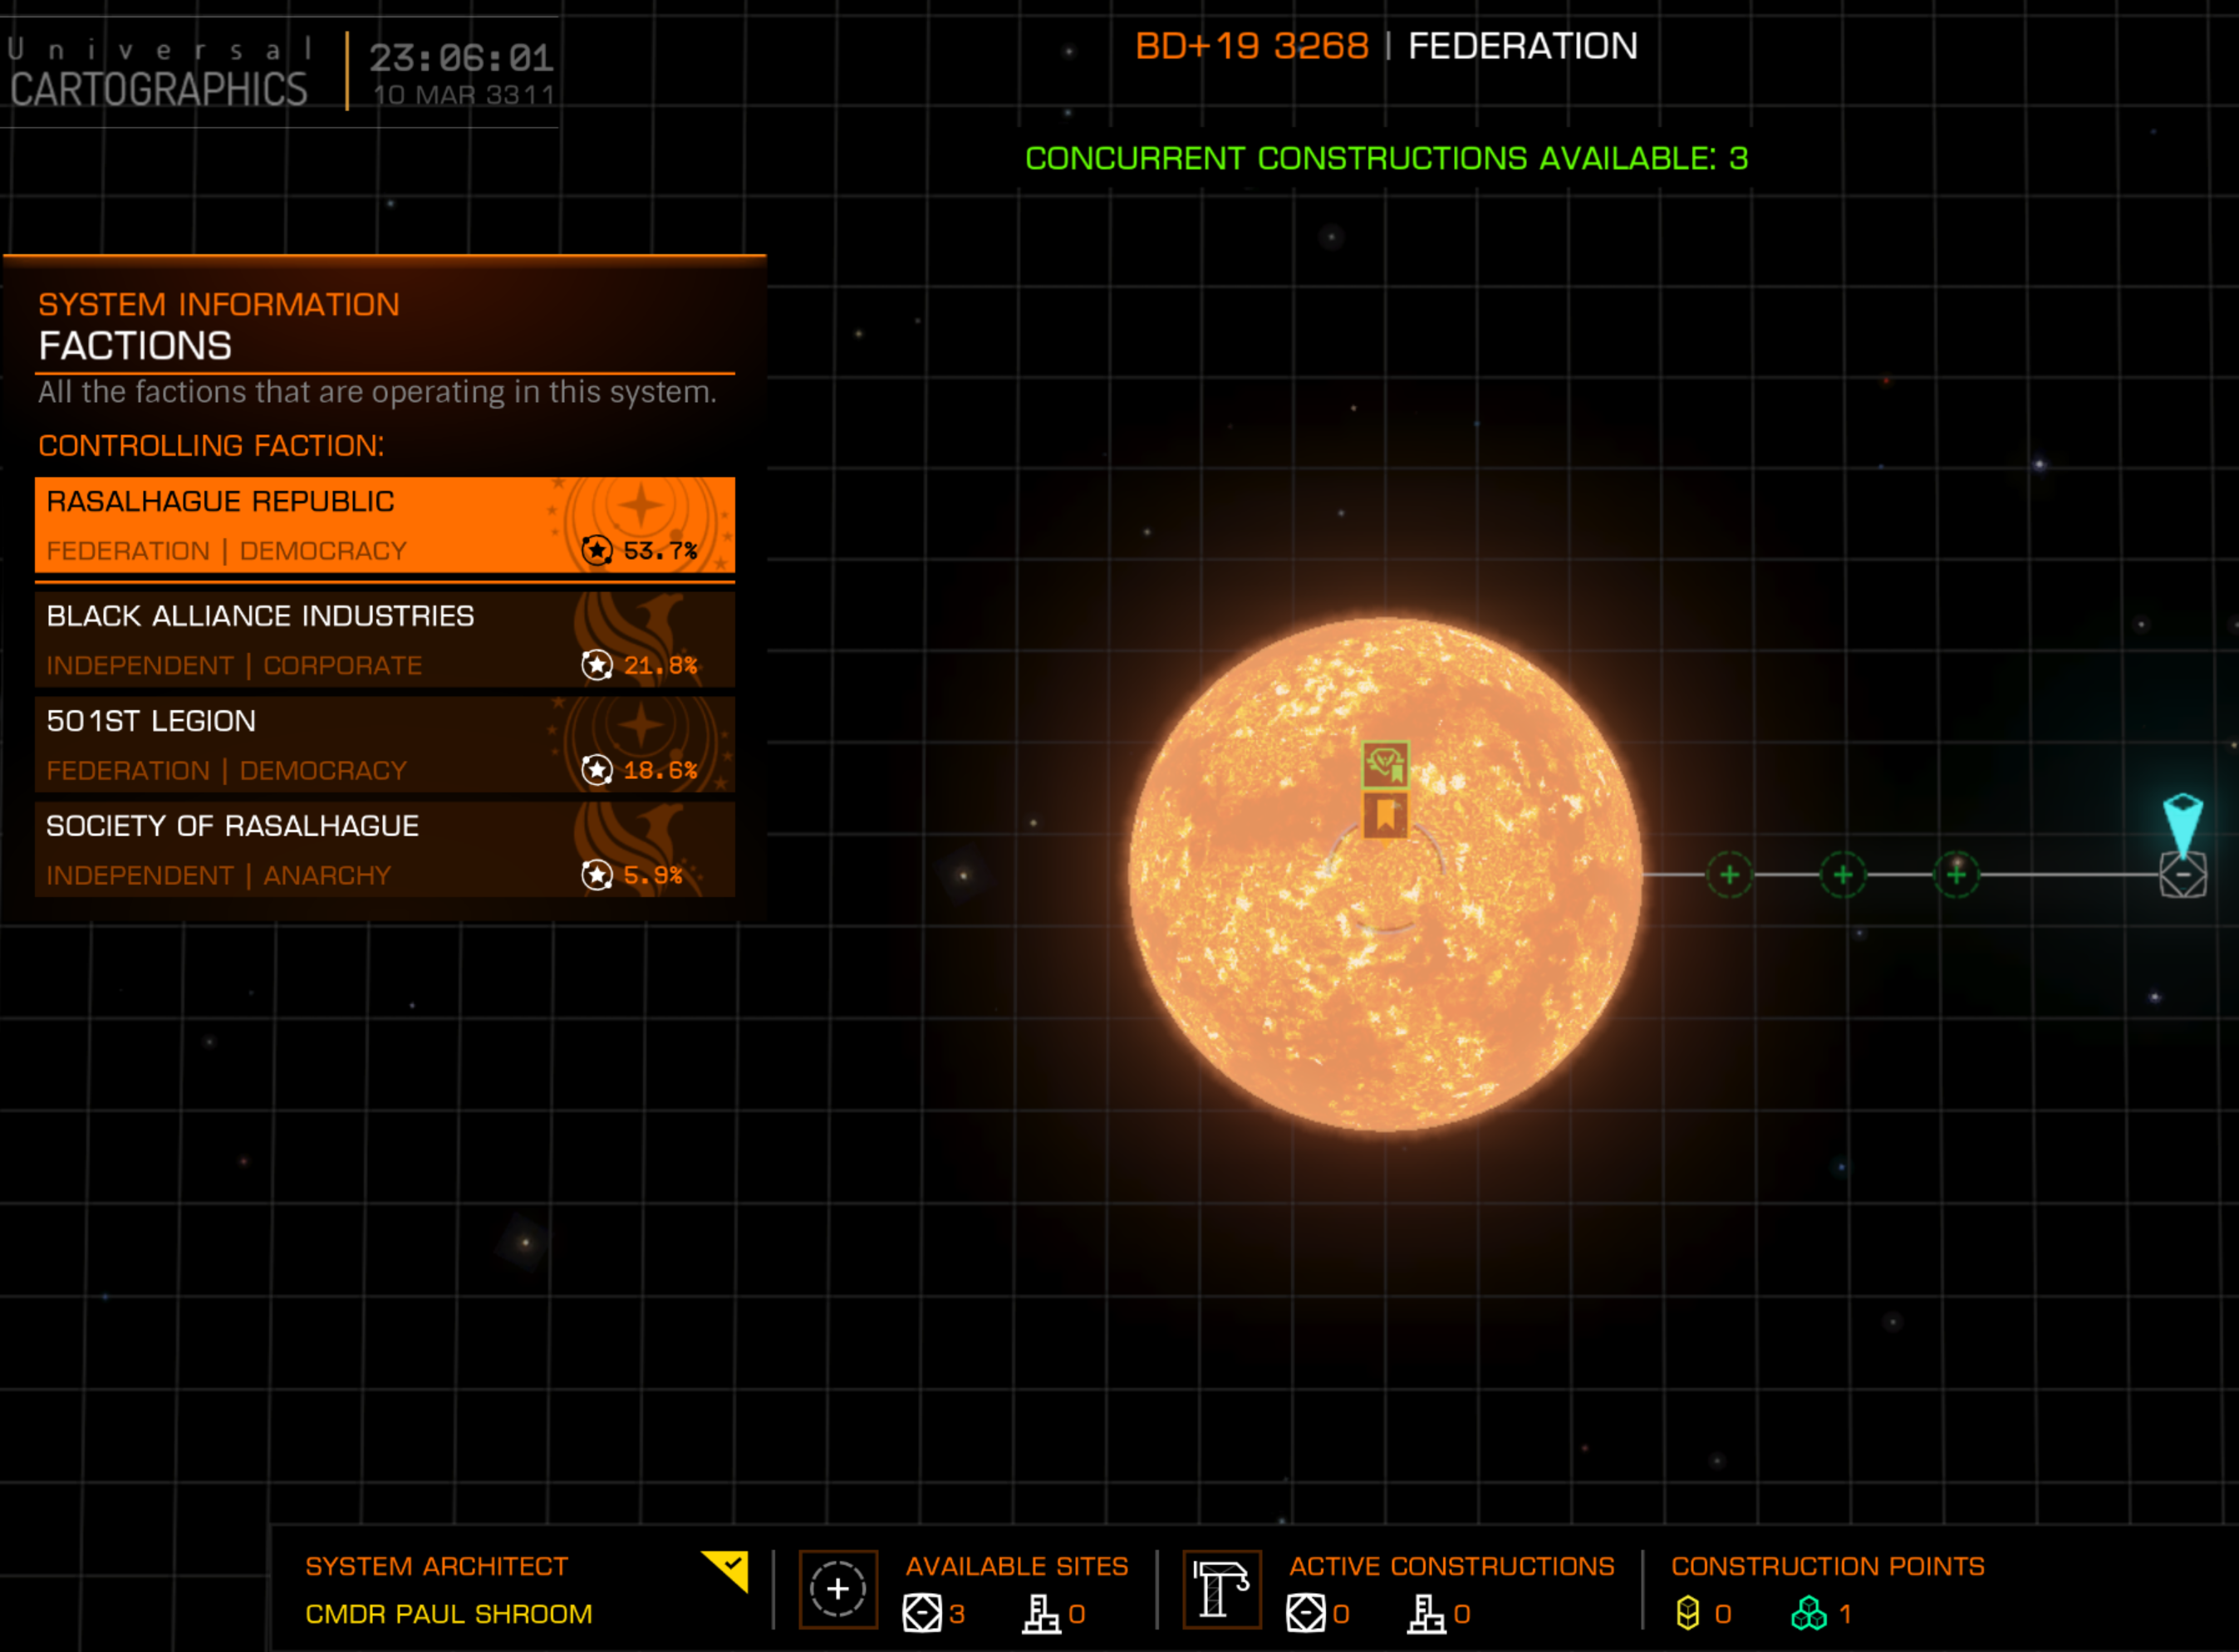Click the green system architect marker on star

[1385, 765]
